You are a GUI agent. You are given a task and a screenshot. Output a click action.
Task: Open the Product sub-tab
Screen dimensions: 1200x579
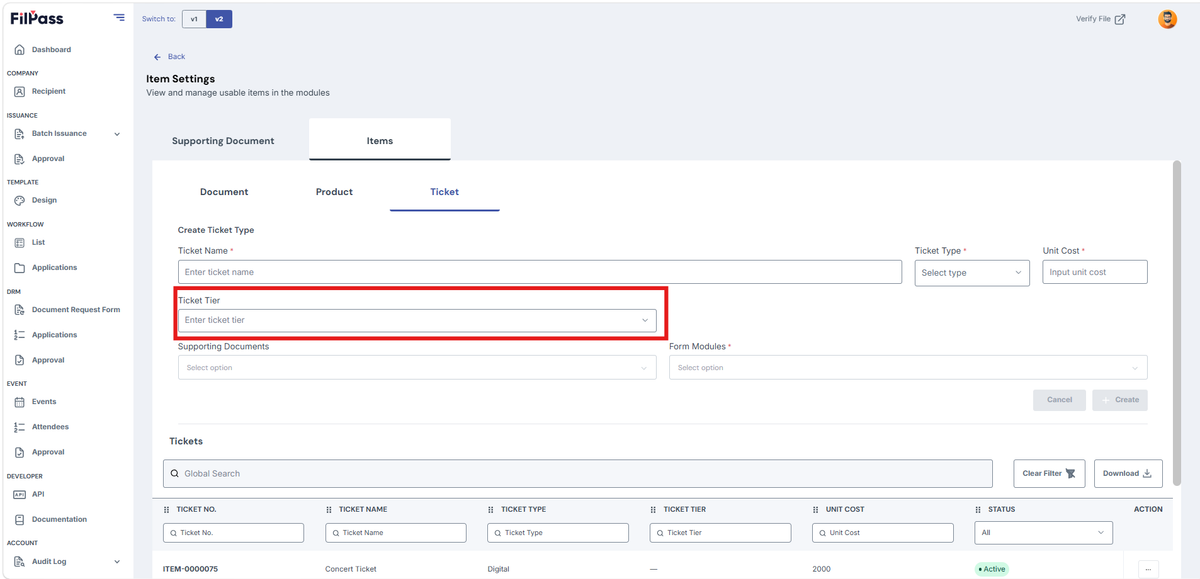point(334,192)
